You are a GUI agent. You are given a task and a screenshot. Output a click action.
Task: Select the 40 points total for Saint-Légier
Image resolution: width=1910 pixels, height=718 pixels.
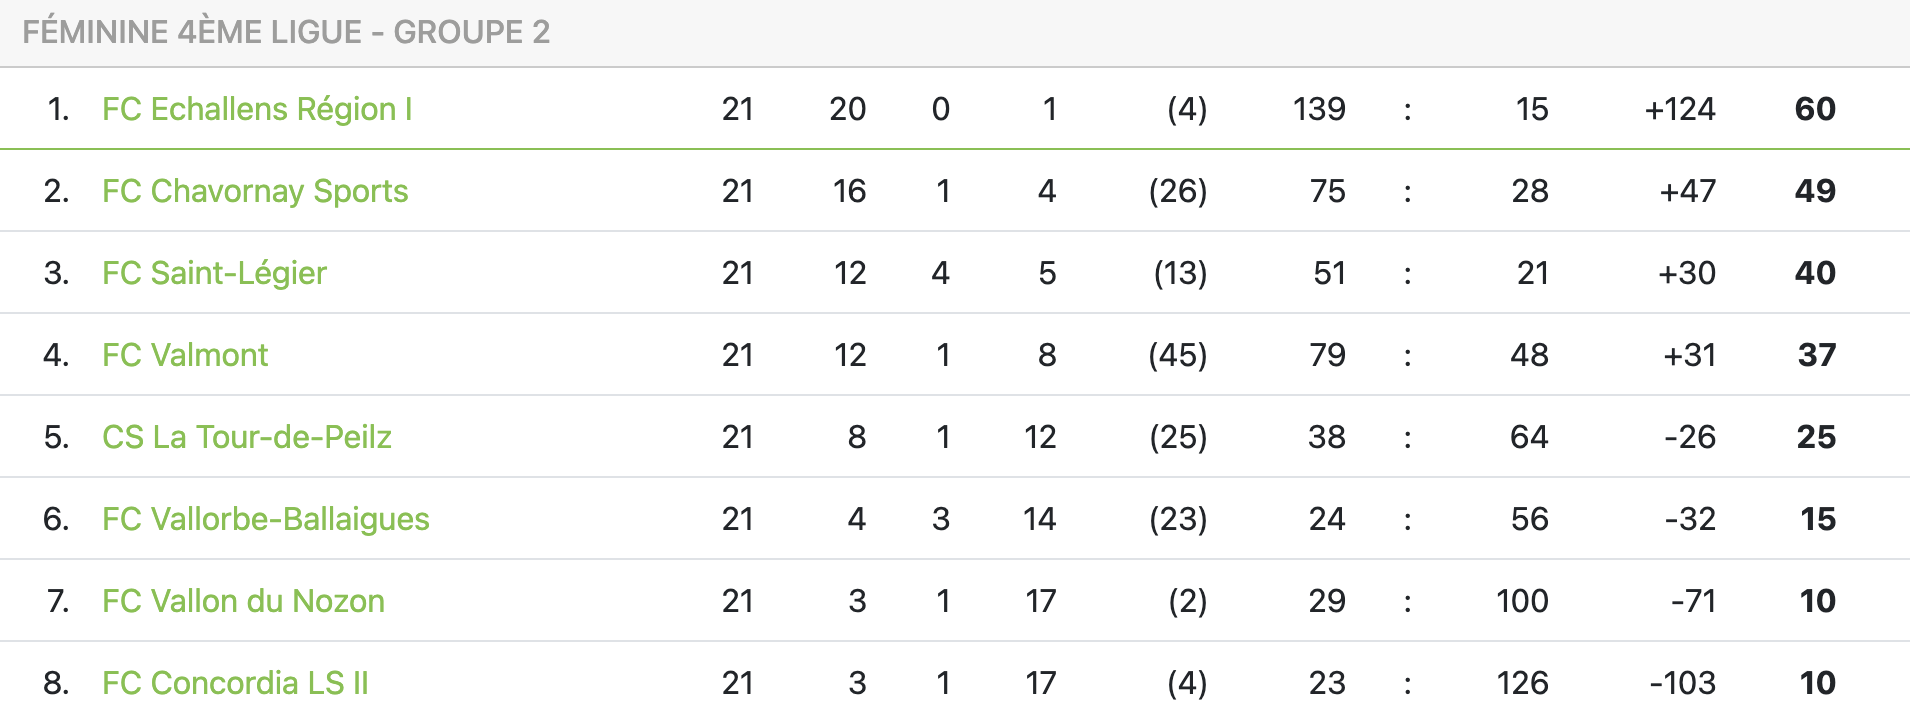pos(1815,273)
